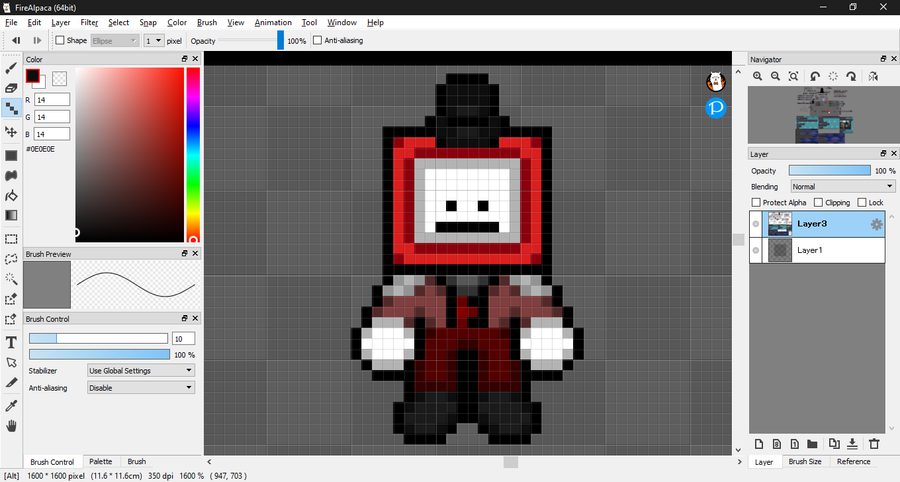
Task: Switch to the Brush Size tab
Action: 805,461
